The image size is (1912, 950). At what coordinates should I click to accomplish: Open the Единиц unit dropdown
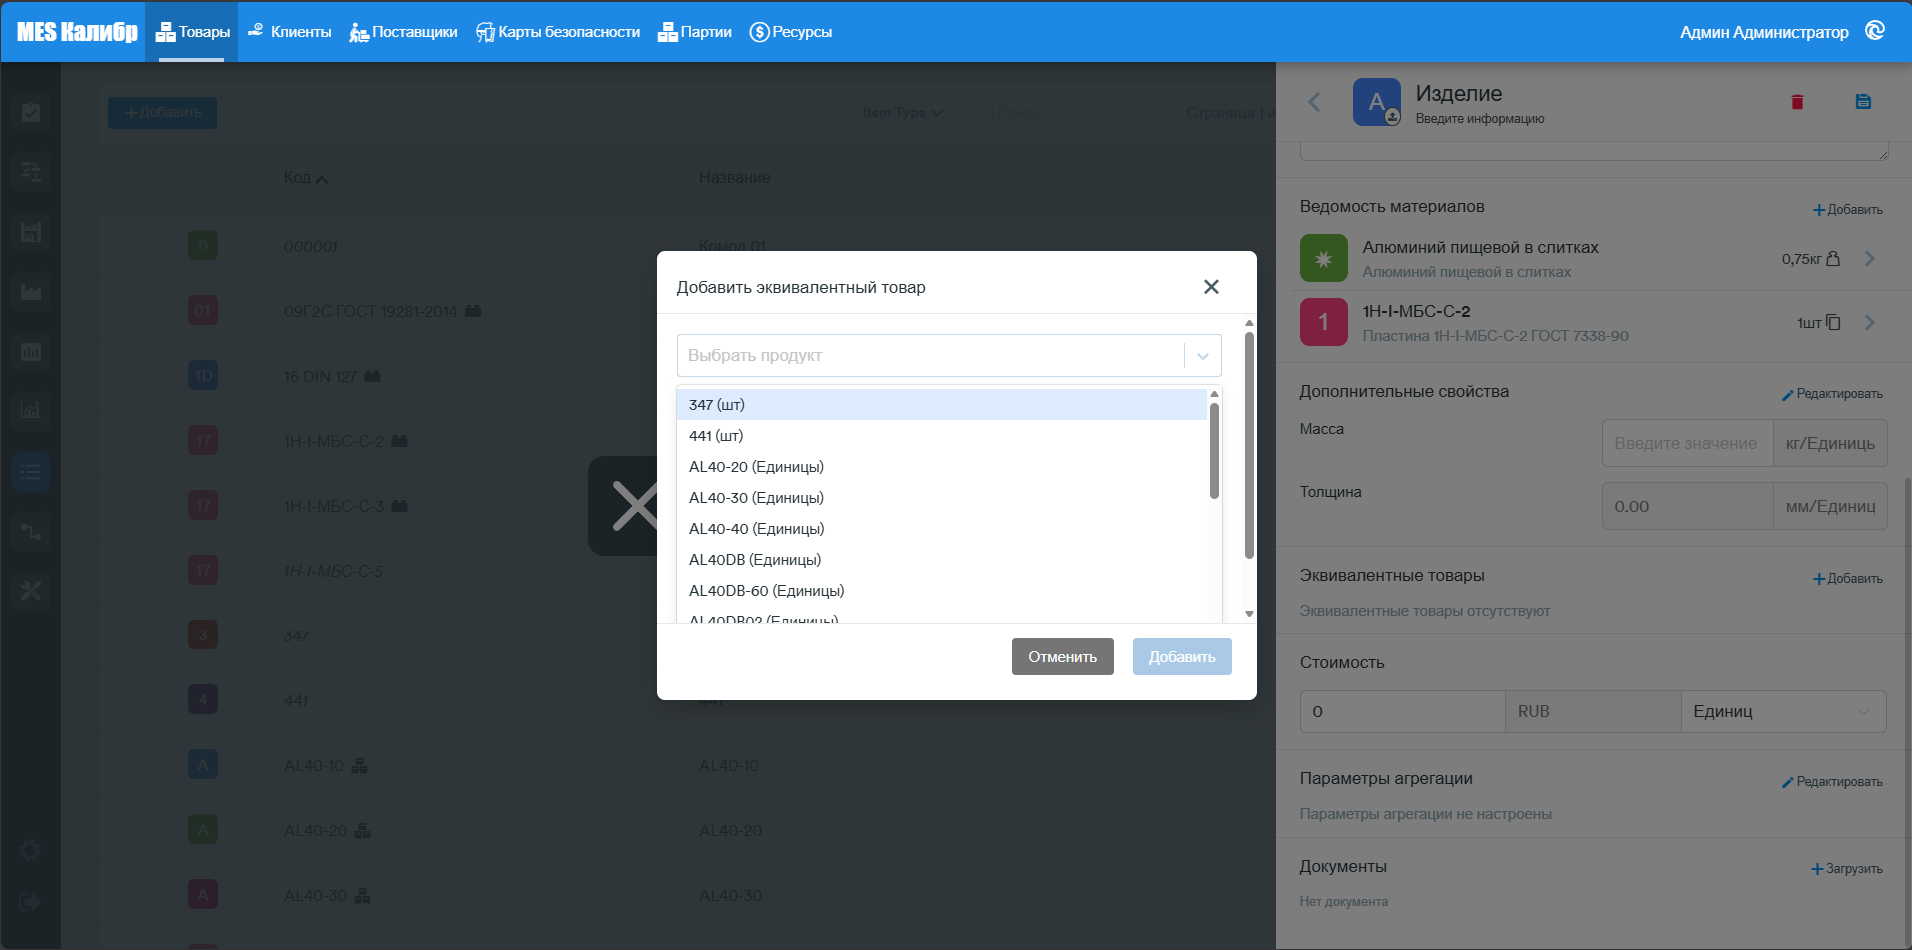tap(1783, 711)
